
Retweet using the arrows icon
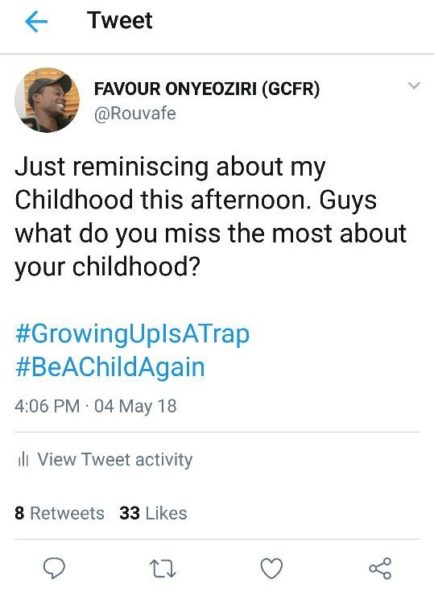(x=163, y=568)
